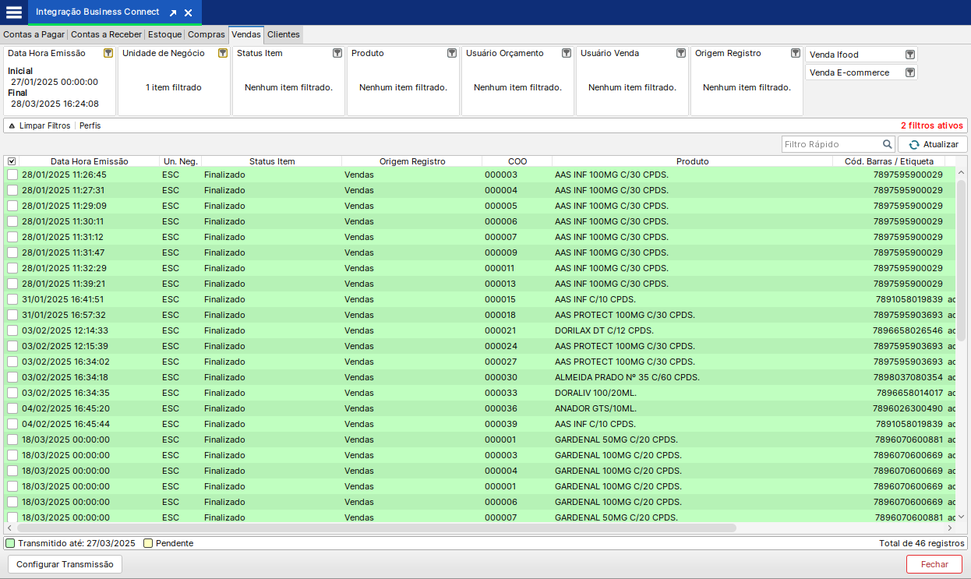Toggle the select-all checkbox in table header
The width and height of the screenshot is (971, 579).
12,161
